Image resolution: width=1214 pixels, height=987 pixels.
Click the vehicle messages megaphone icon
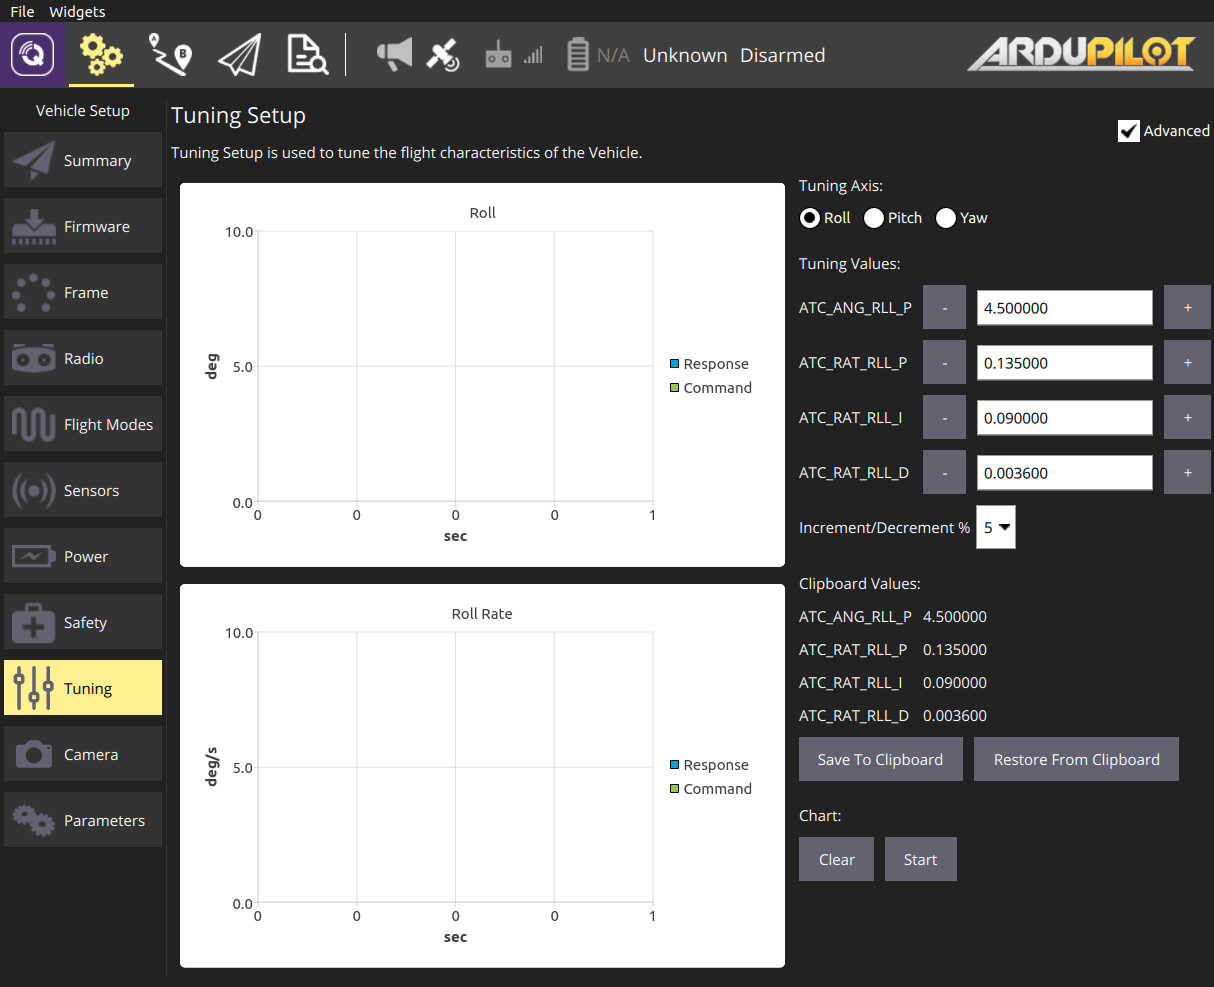(394, 54)
